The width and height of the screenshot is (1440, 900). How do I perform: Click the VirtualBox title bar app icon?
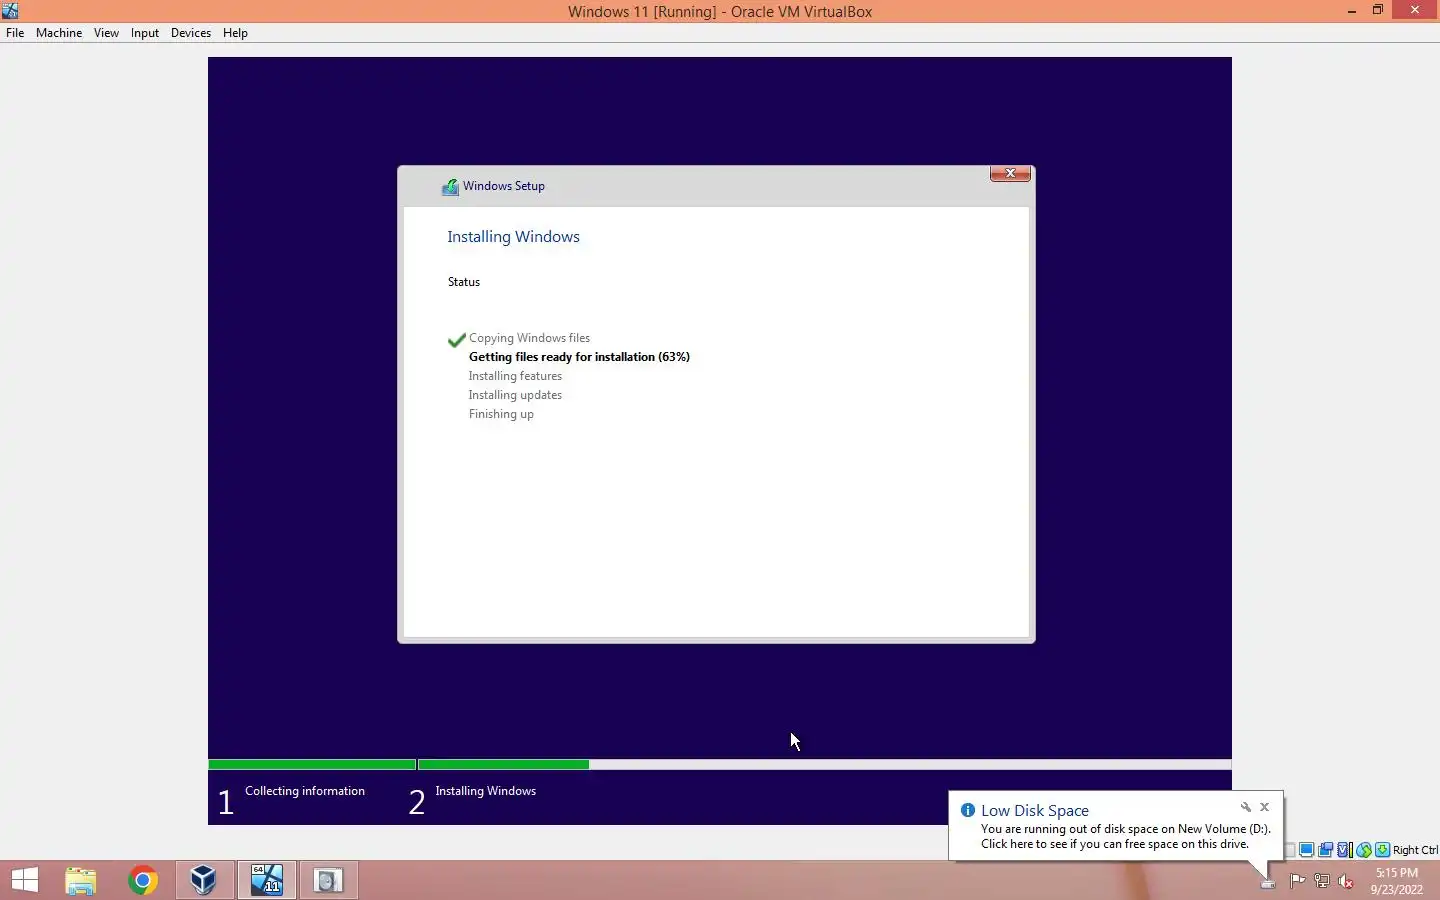pos(10,11)
